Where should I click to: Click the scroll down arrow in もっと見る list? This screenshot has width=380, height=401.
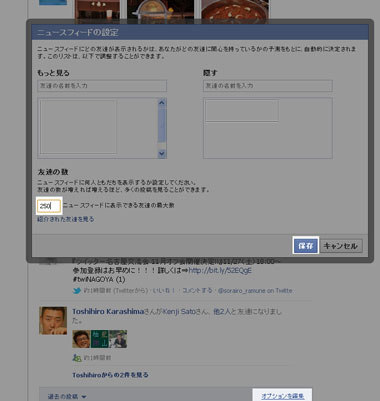pos(162,153)
